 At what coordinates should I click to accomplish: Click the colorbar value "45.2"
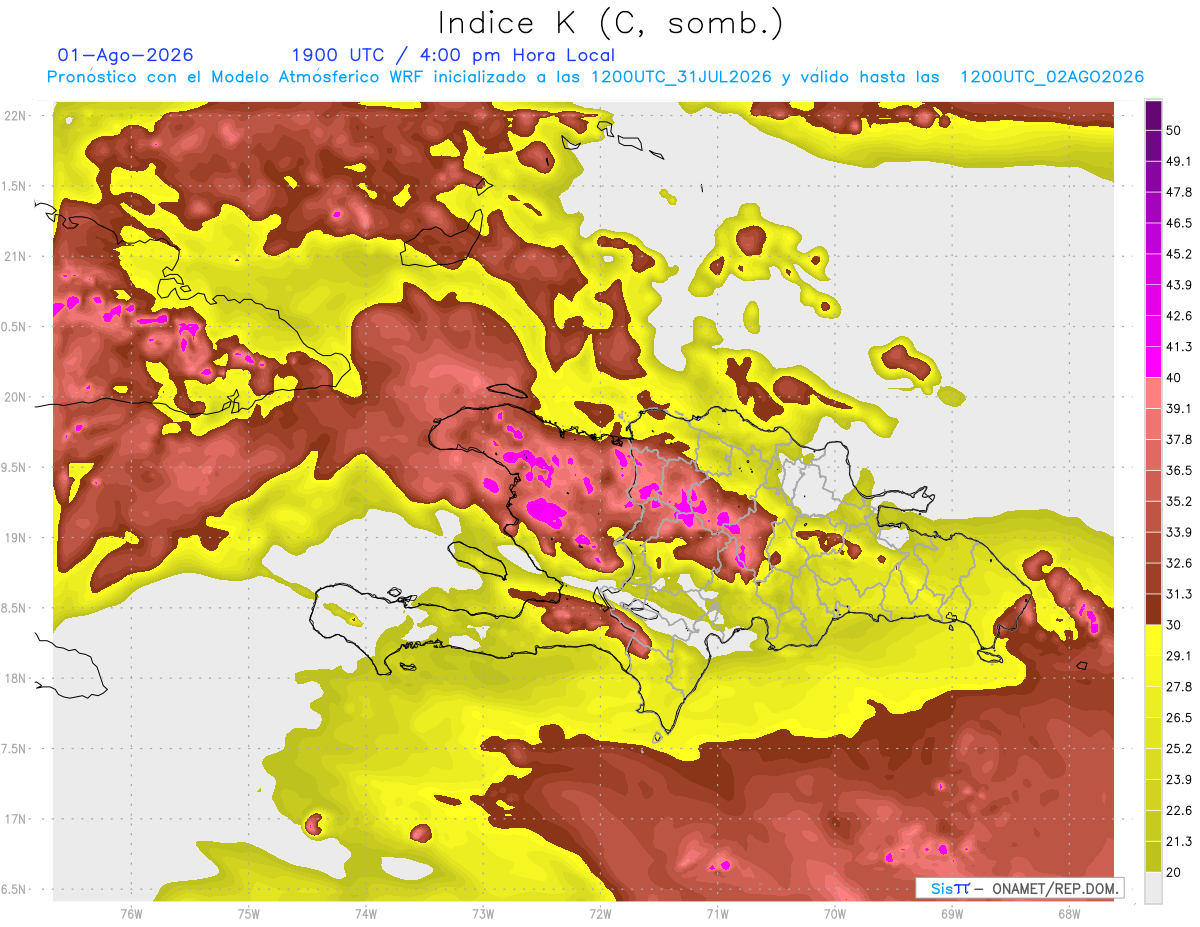coord(1179,254)
